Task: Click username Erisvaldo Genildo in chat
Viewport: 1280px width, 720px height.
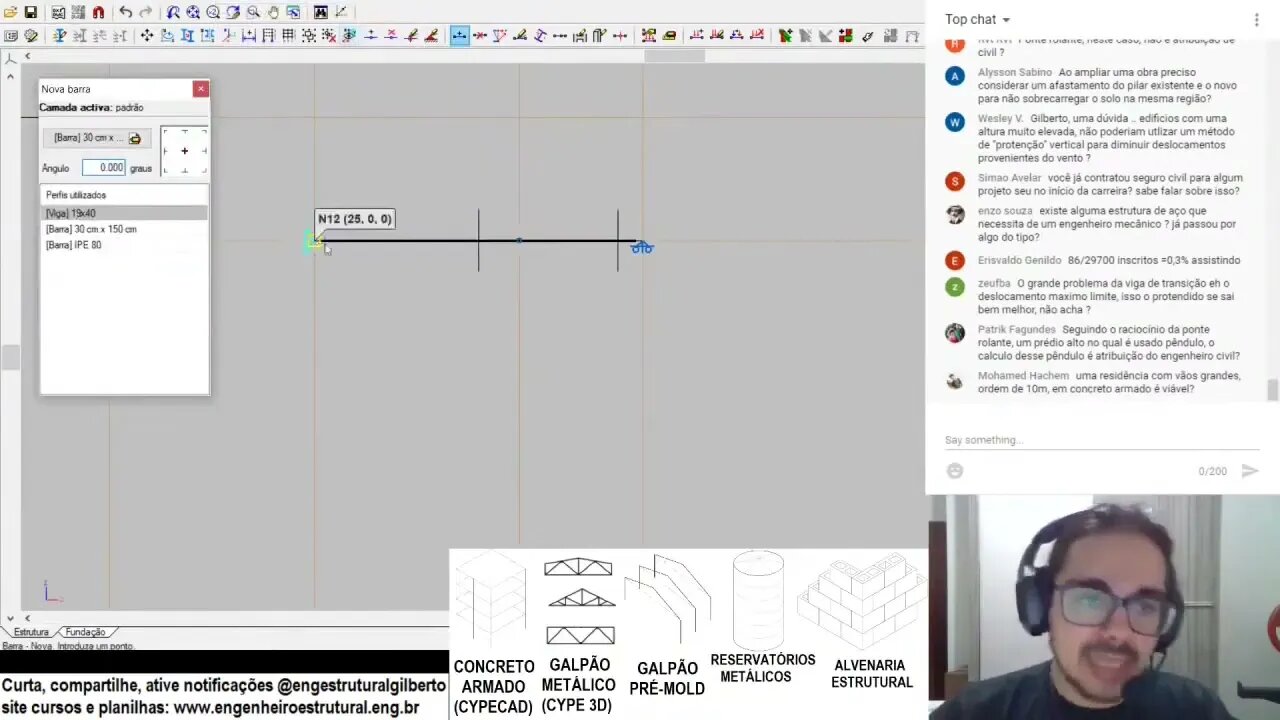Action: pyautogui.click(x=1020, y=260)
